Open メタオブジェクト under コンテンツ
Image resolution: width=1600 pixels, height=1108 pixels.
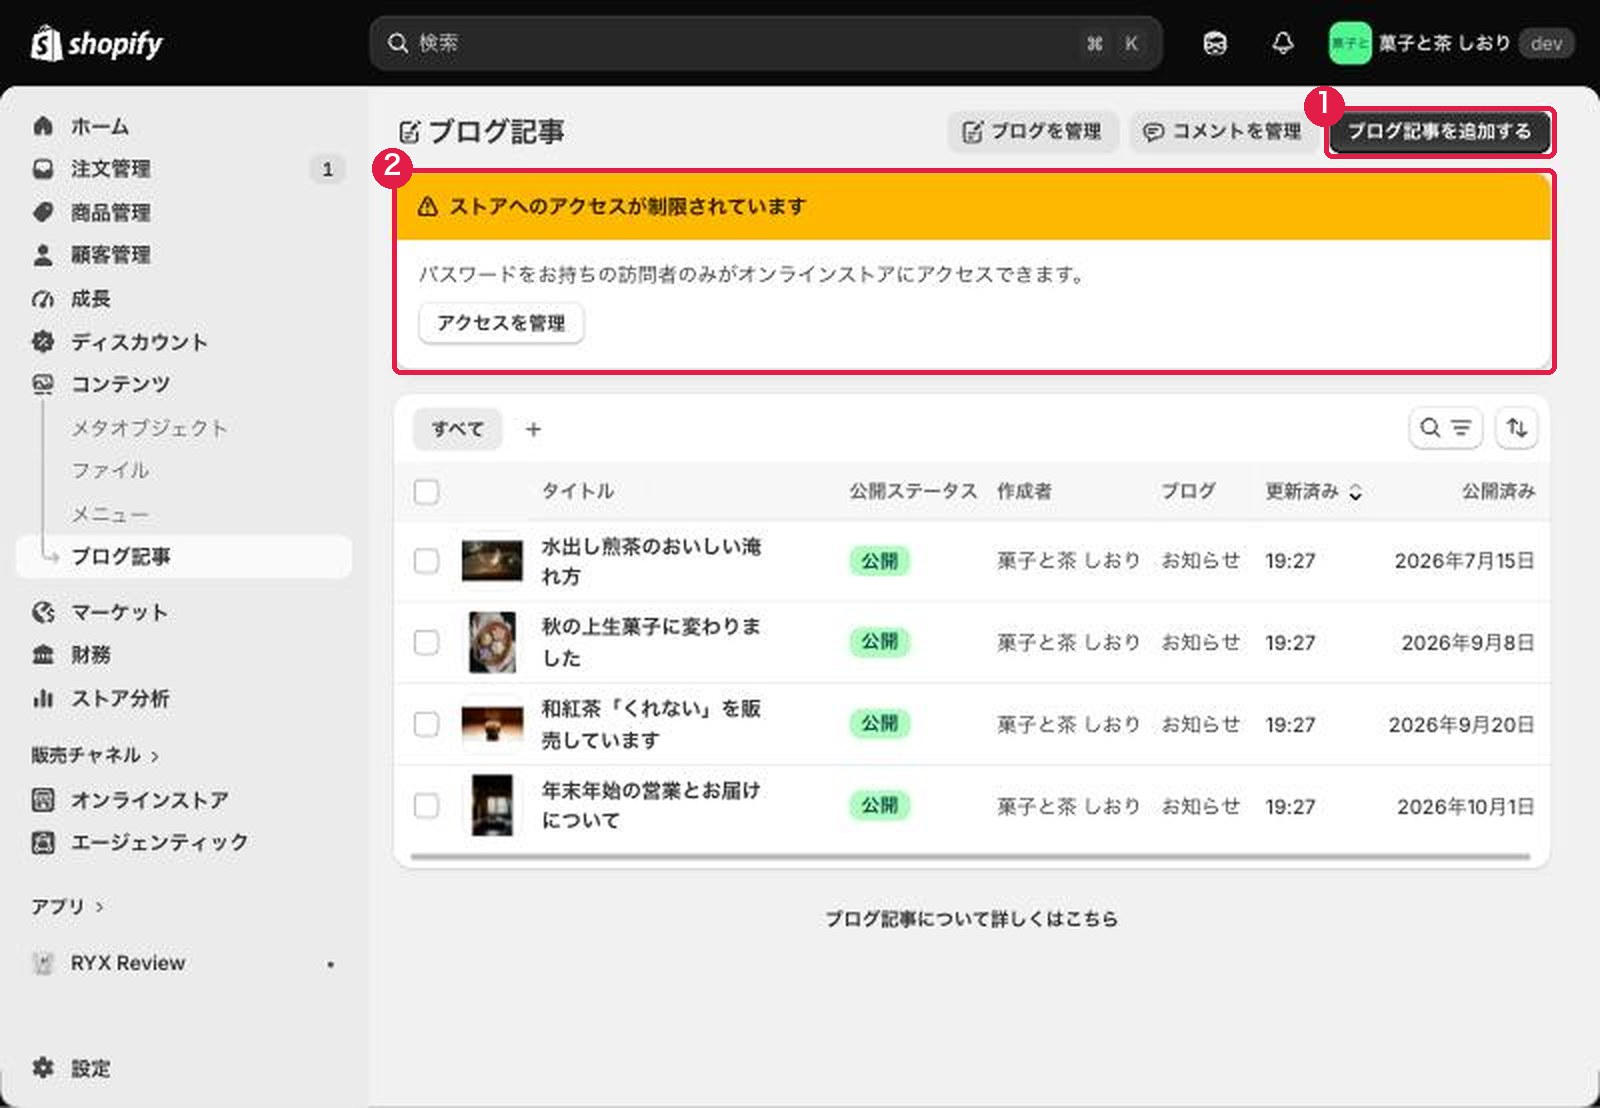click(149, 428)
